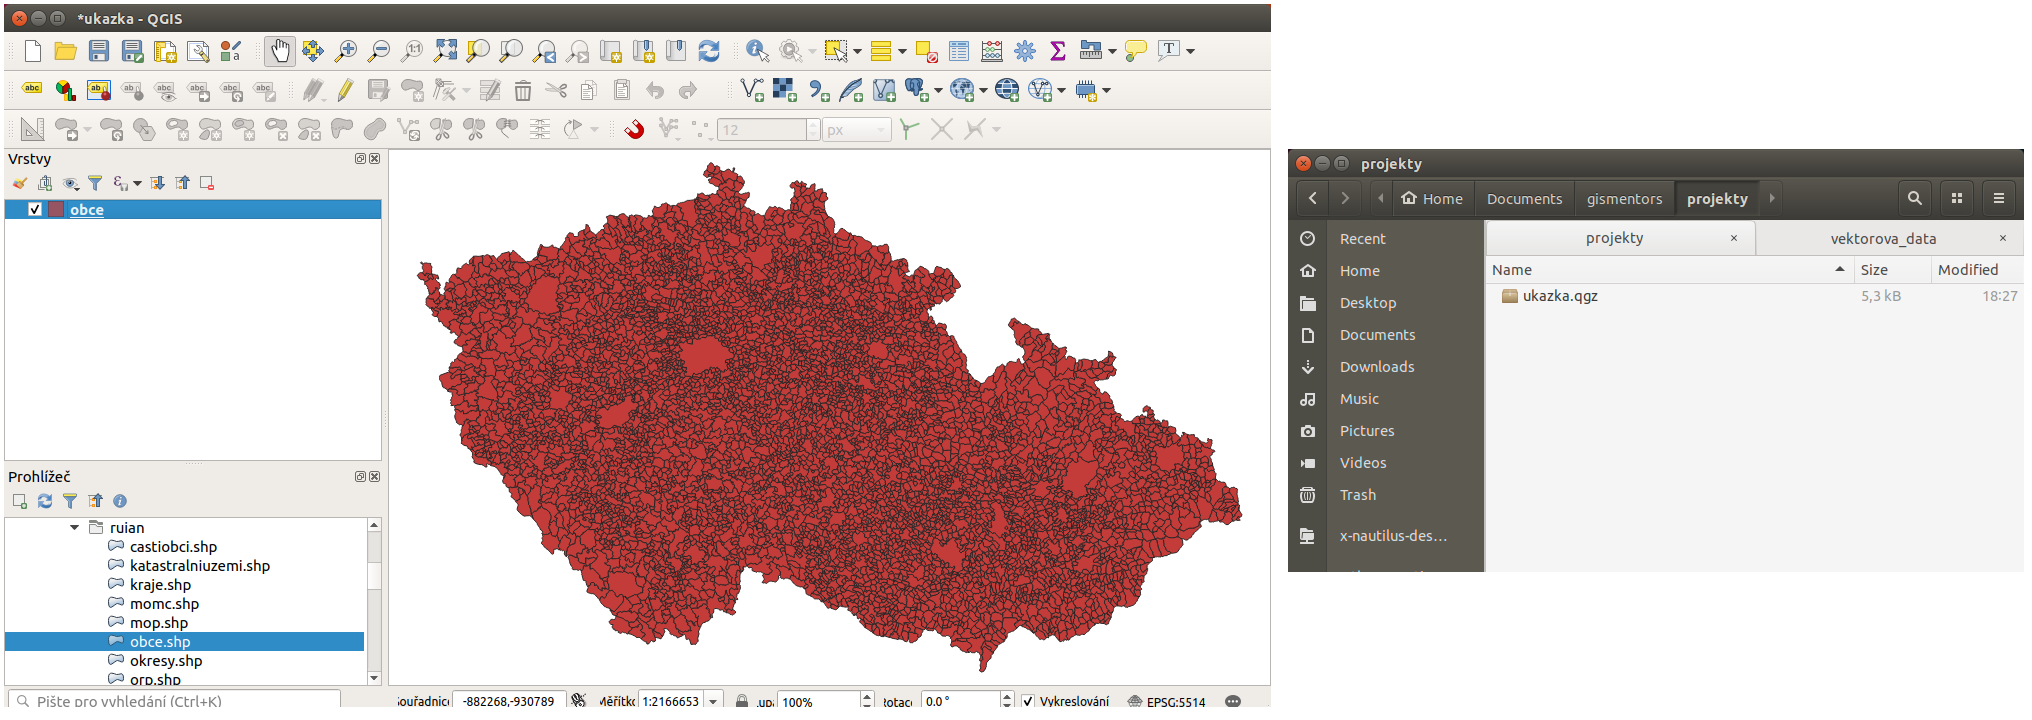Select the ukazka.qgz file
Viewport: 2032px width, 720px height.
click(x=1559, y=296)
